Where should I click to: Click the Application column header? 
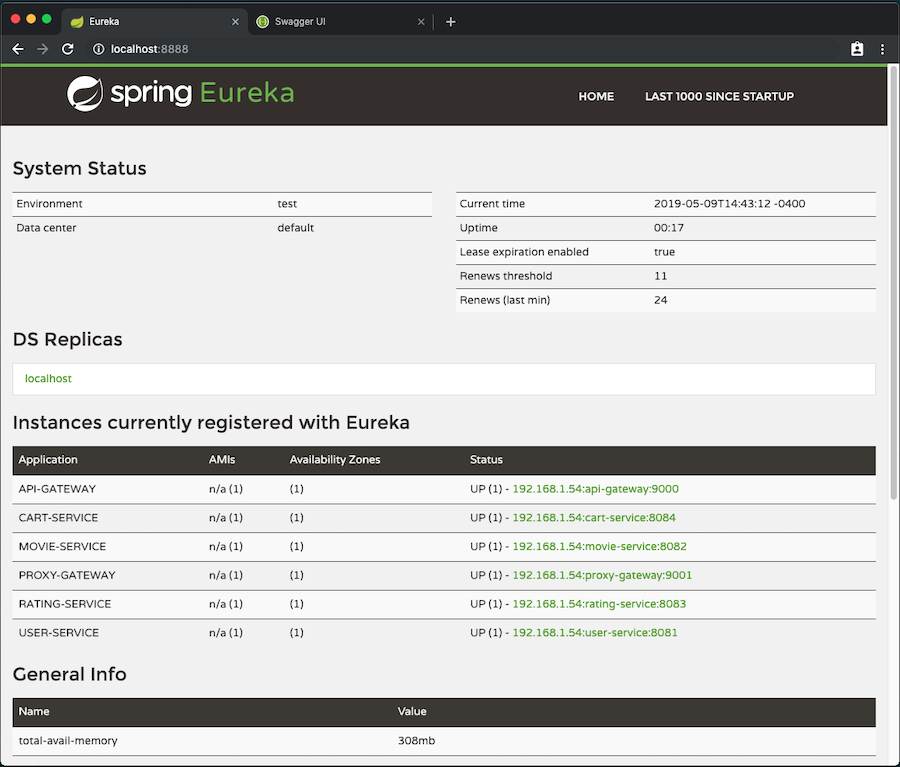(x=48, y=460)
